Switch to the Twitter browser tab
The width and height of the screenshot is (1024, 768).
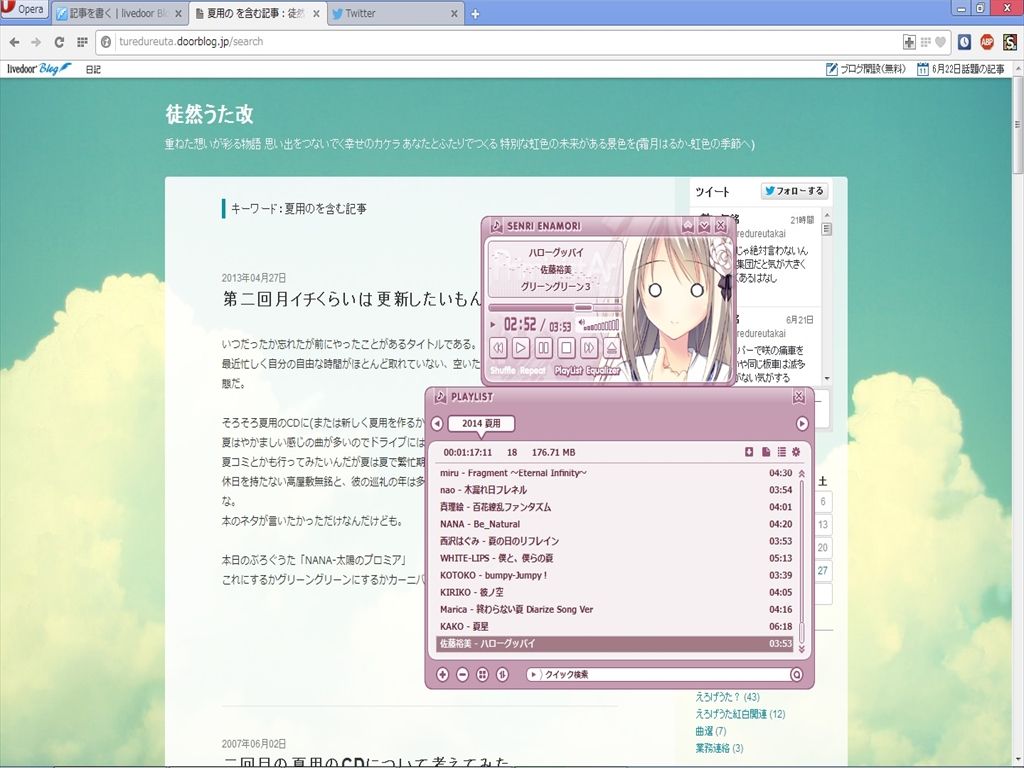[x=394, y=13]
